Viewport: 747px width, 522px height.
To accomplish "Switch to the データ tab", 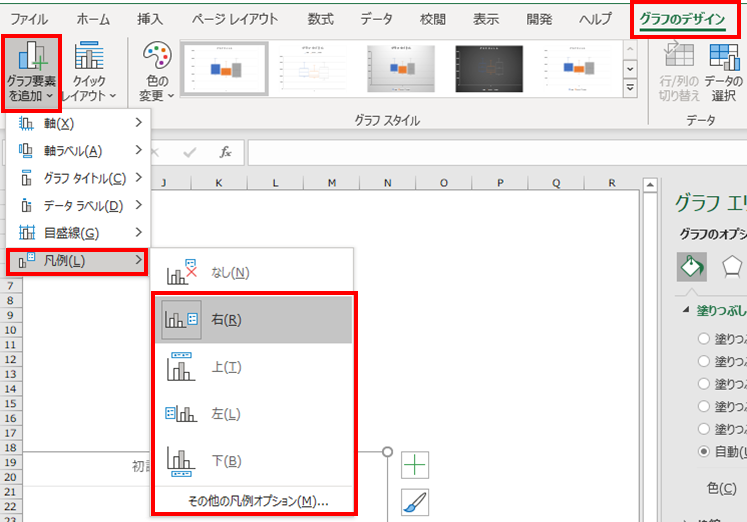I will pos(376,19).
